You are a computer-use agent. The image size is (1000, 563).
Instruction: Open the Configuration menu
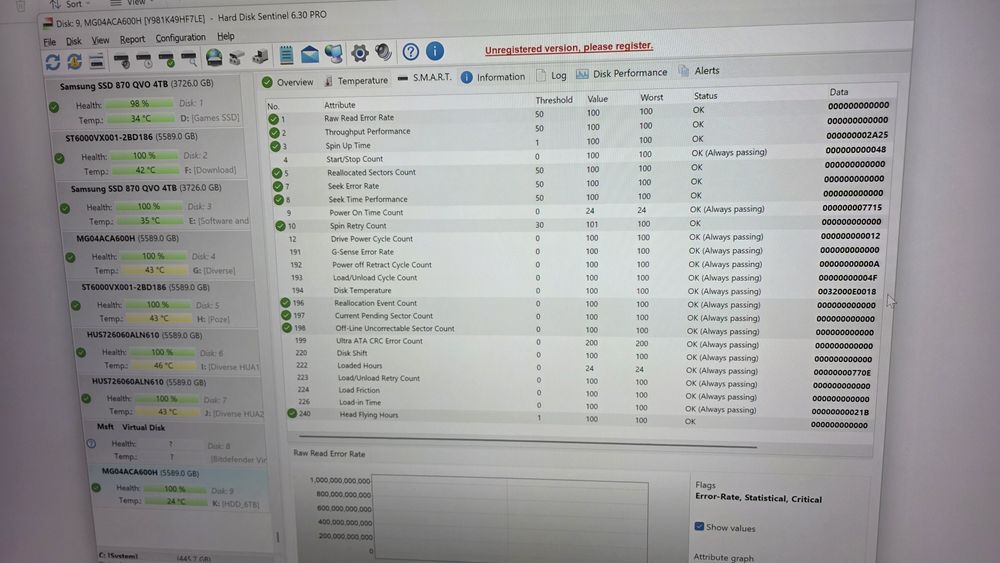click(x=180, y=38)
